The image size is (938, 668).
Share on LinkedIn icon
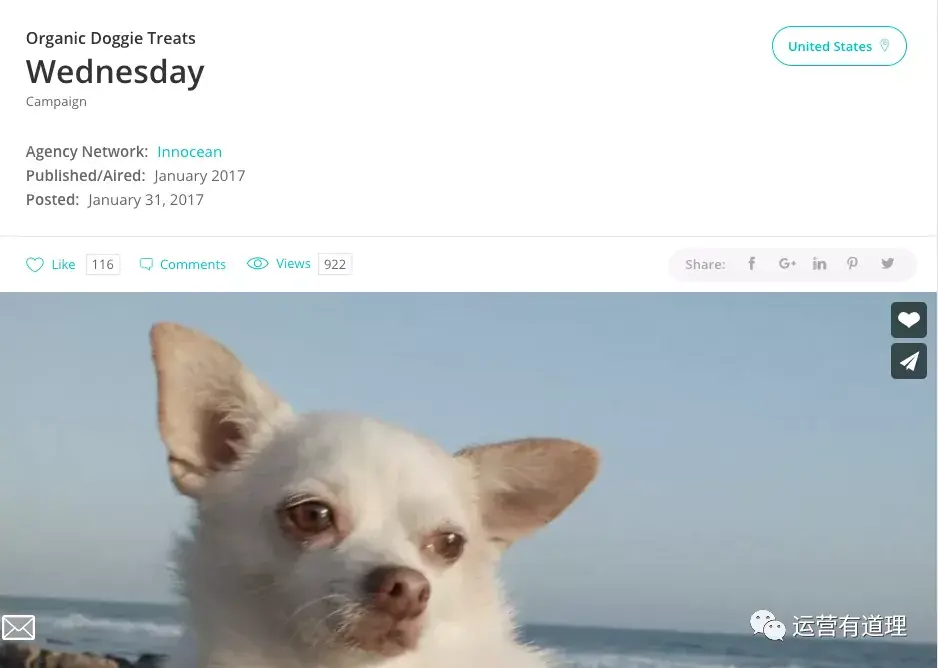[x=819, y=264]
